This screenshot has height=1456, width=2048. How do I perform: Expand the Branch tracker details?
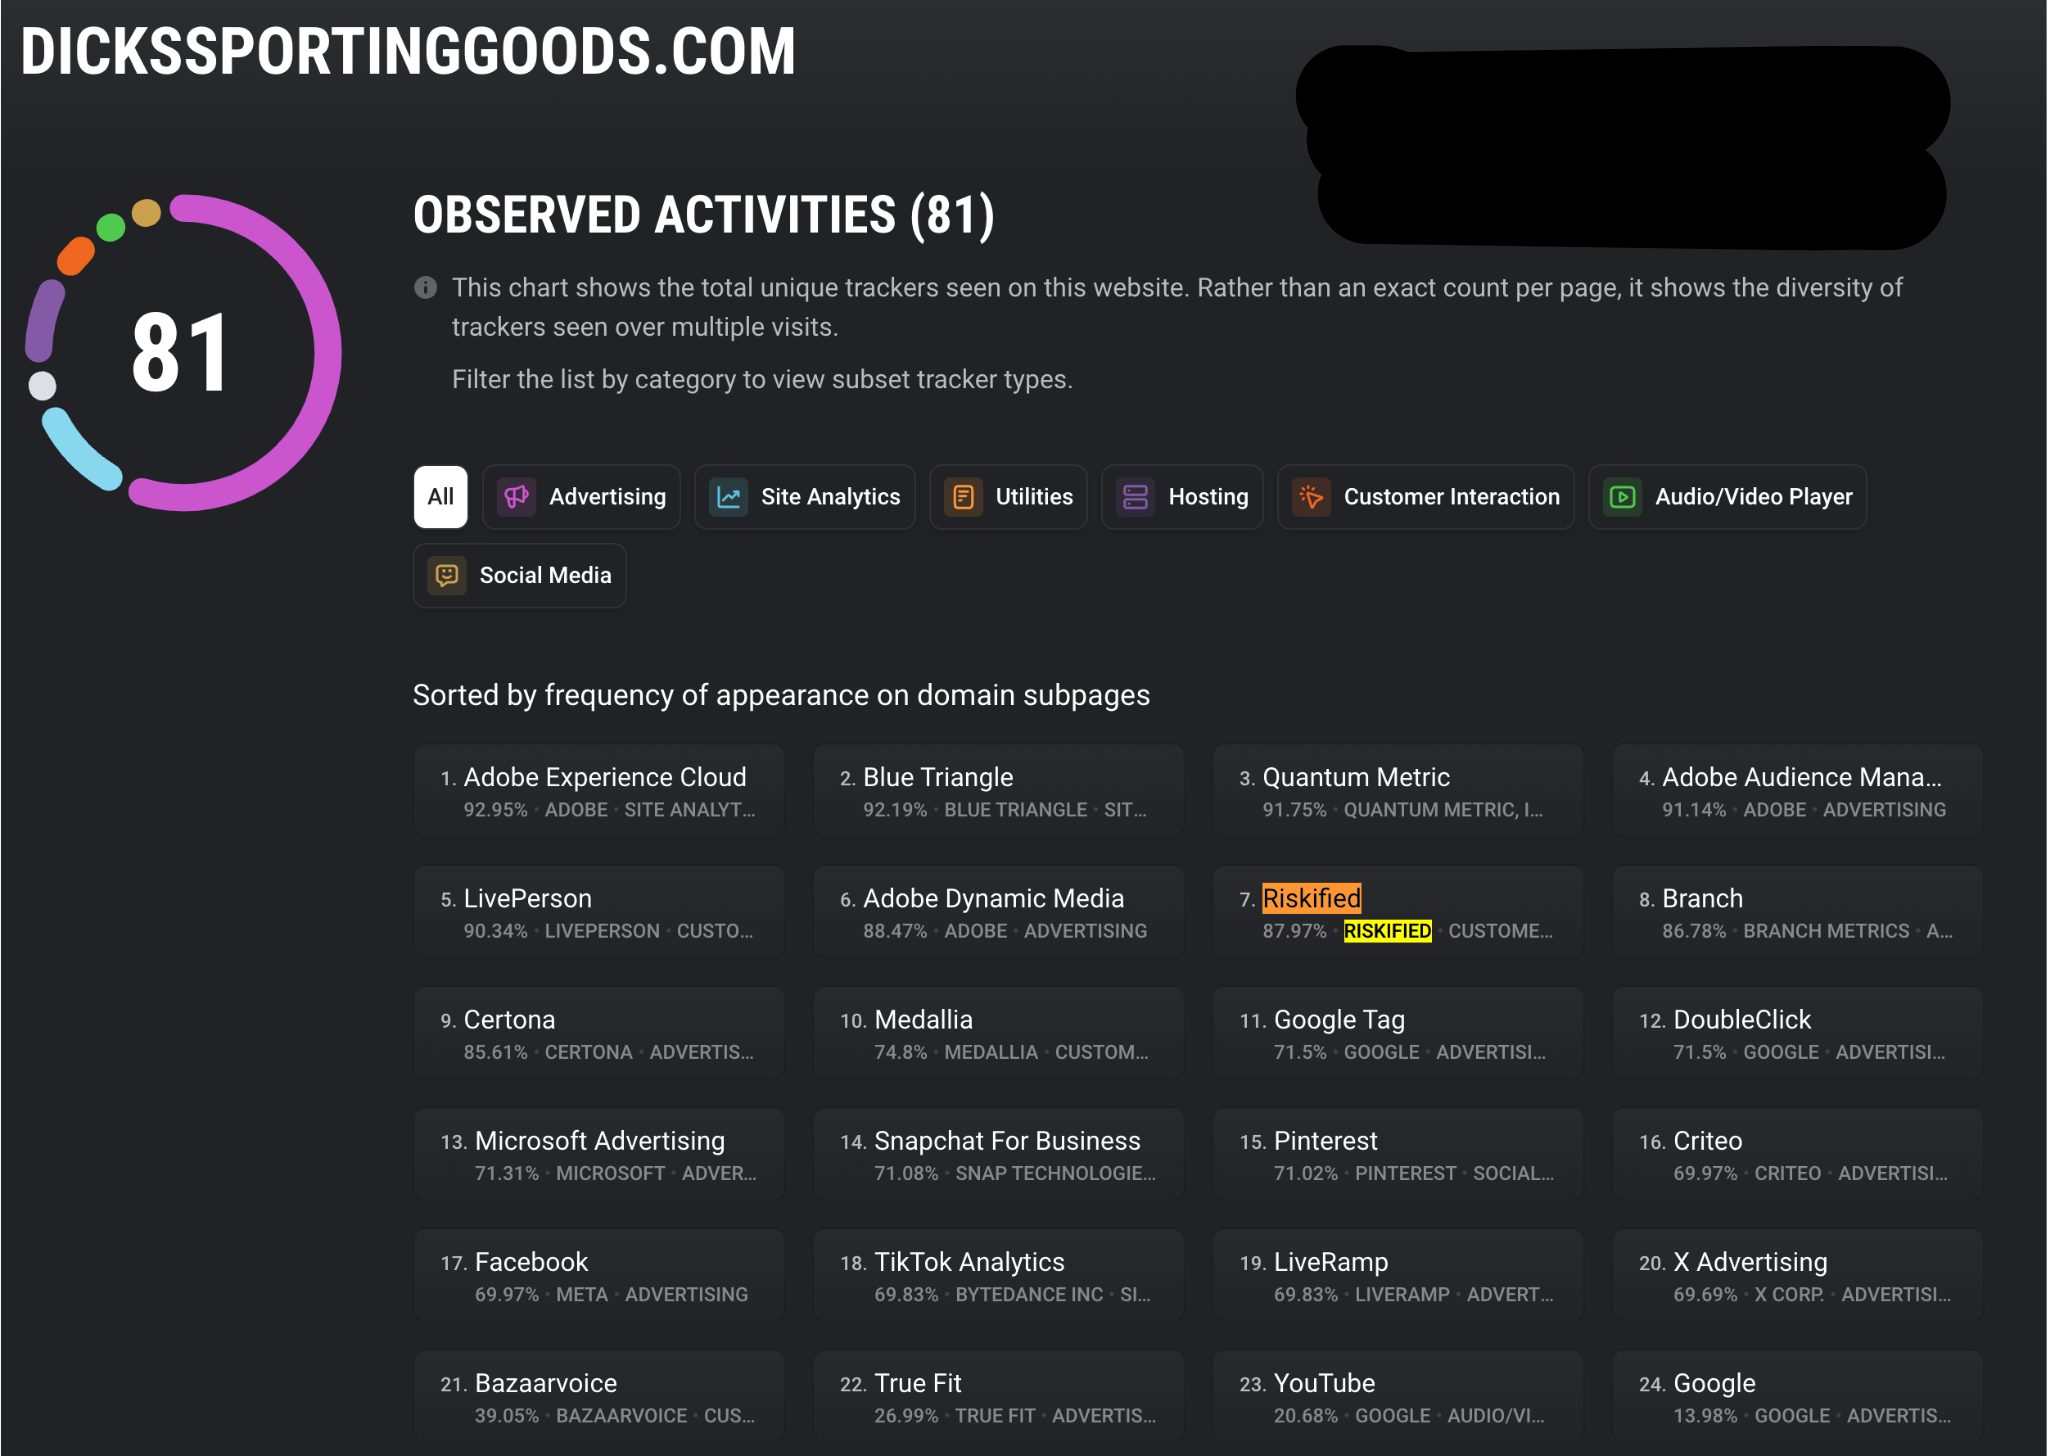pos(1797,911)
